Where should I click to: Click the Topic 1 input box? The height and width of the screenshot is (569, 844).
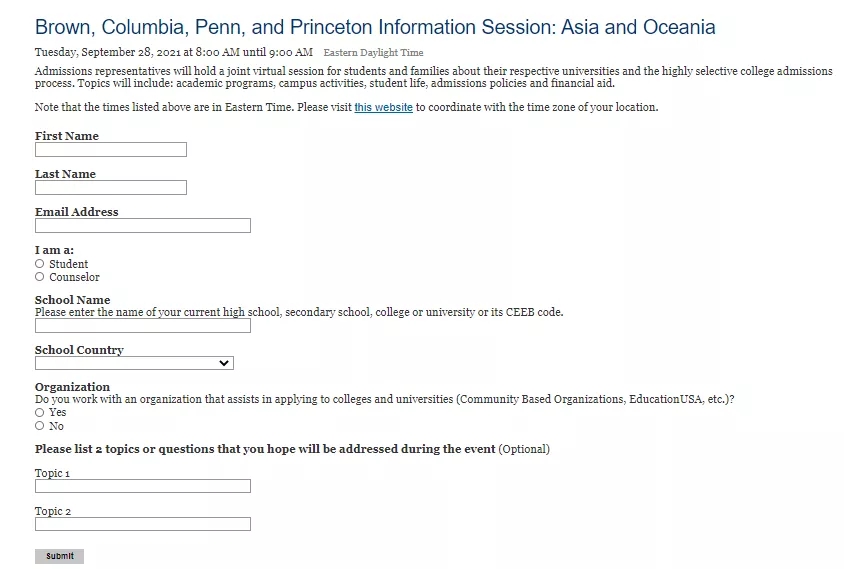(142, 487)
